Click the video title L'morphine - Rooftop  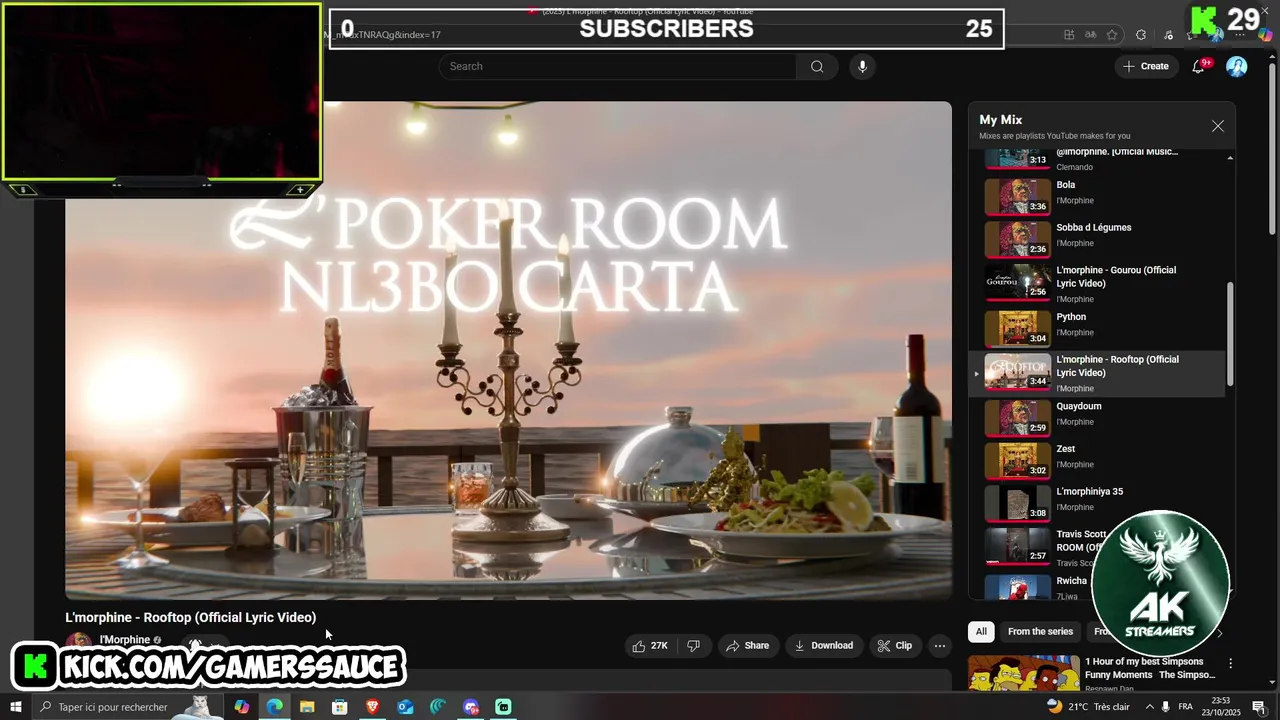click(191, 617)
